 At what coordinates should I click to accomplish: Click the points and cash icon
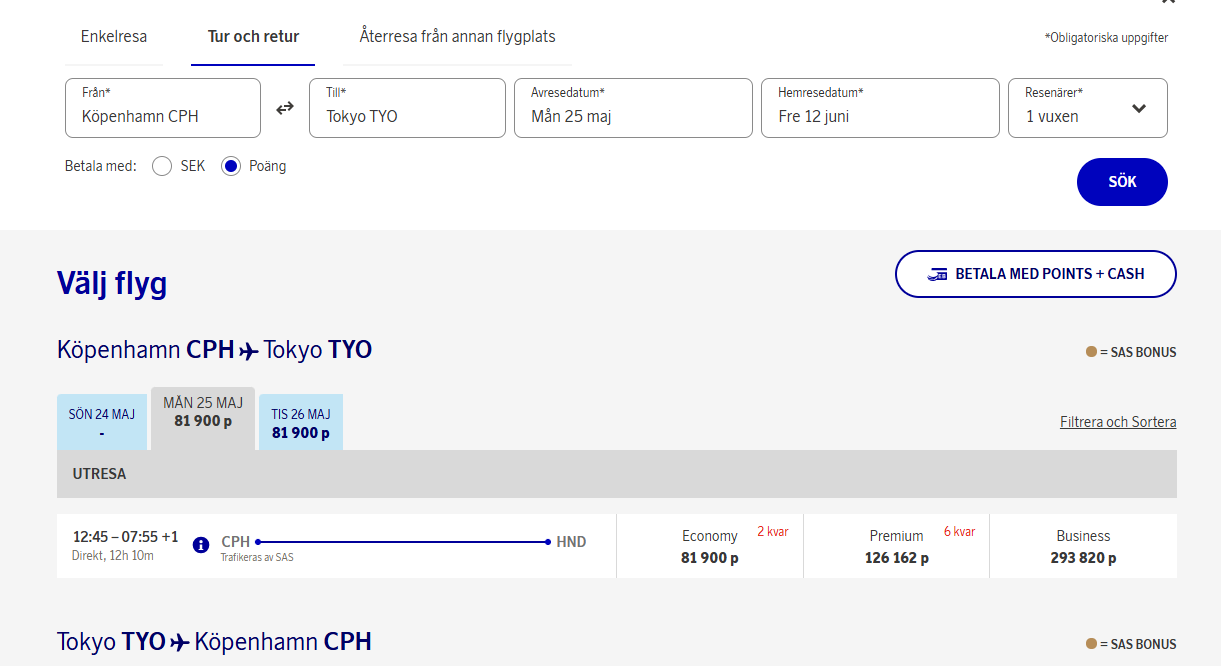click(937, 274)
